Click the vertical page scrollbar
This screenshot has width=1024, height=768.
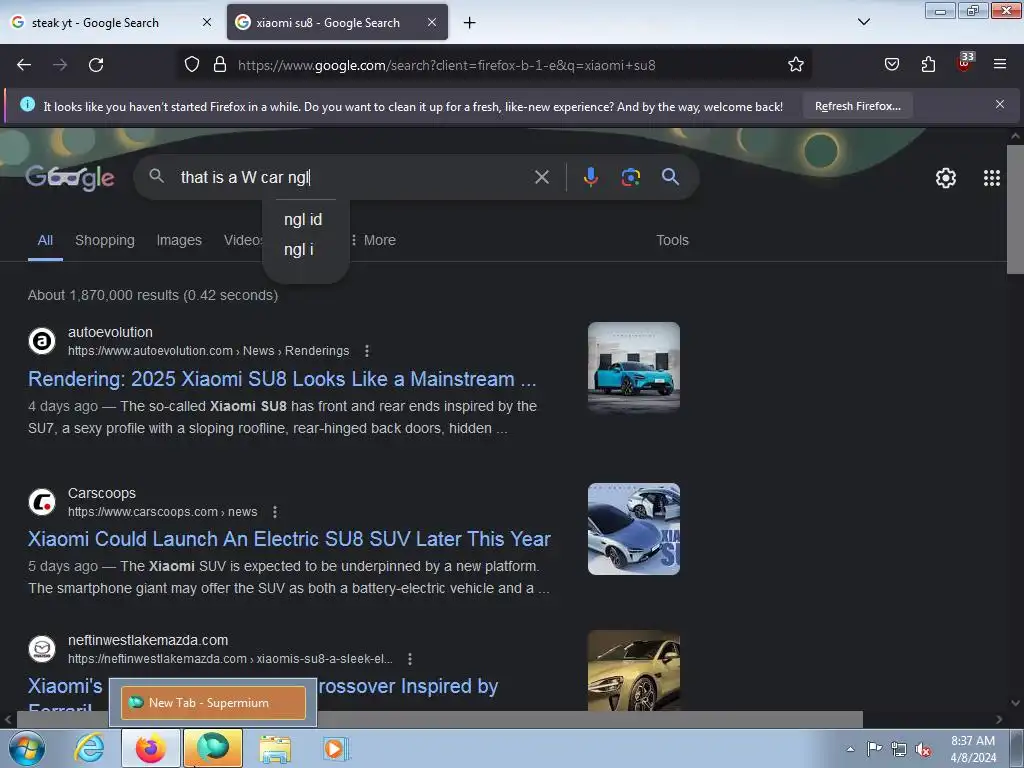pyautogui.click(x=1015, y=209)
